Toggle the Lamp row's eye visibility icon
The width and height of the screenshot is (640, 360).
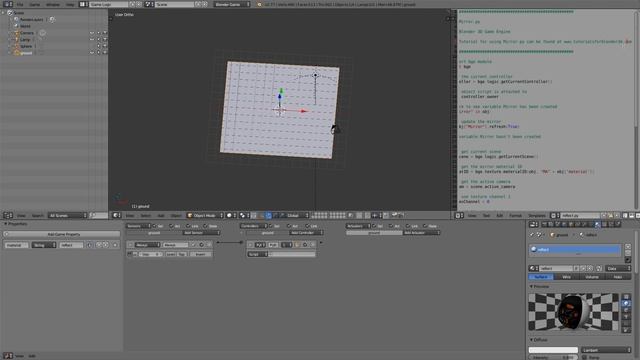[x=92, y=40]
